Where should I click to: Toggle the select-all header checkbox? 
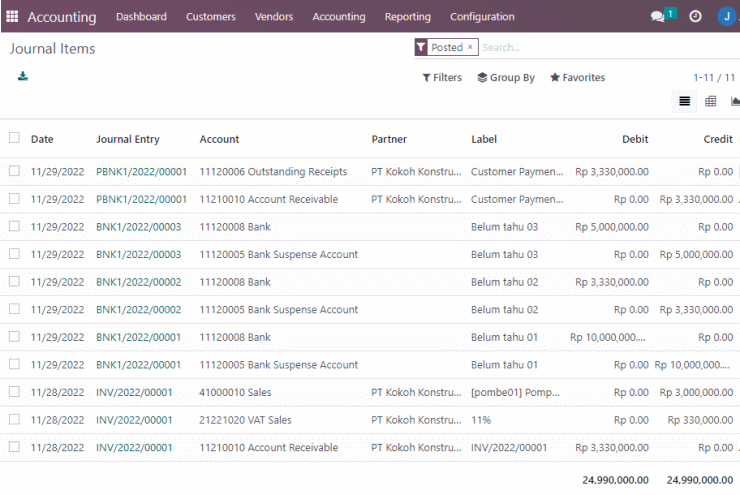click(14, 138)
